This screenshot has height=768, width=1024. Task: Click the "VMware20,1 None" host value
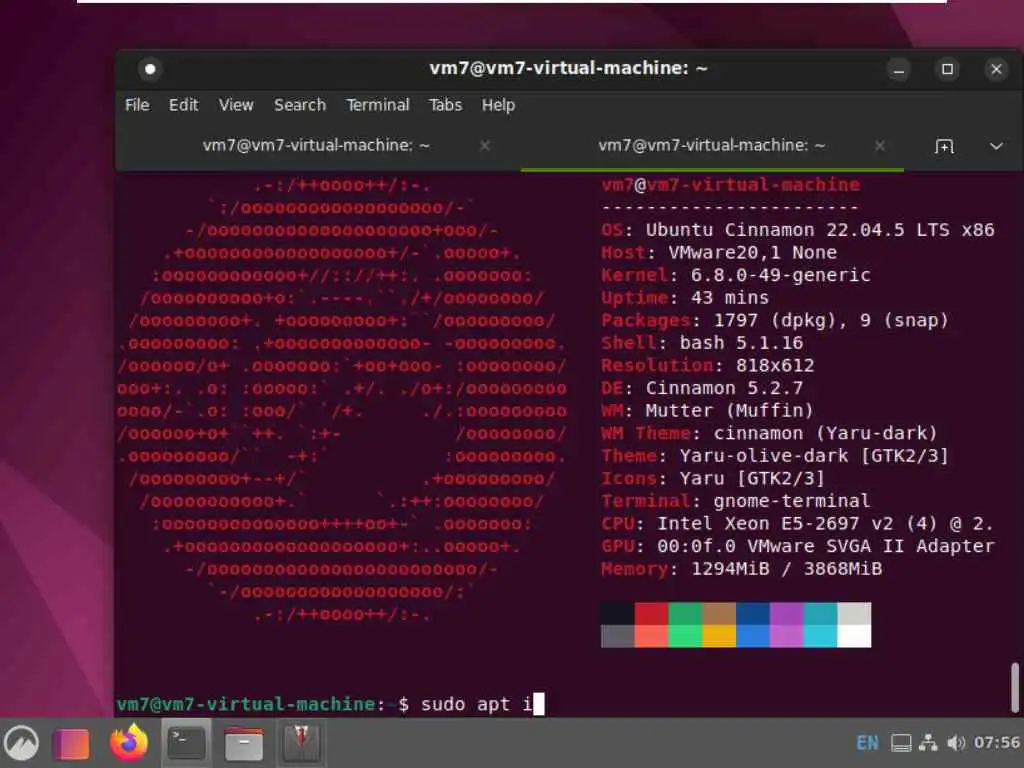(752, 253)
